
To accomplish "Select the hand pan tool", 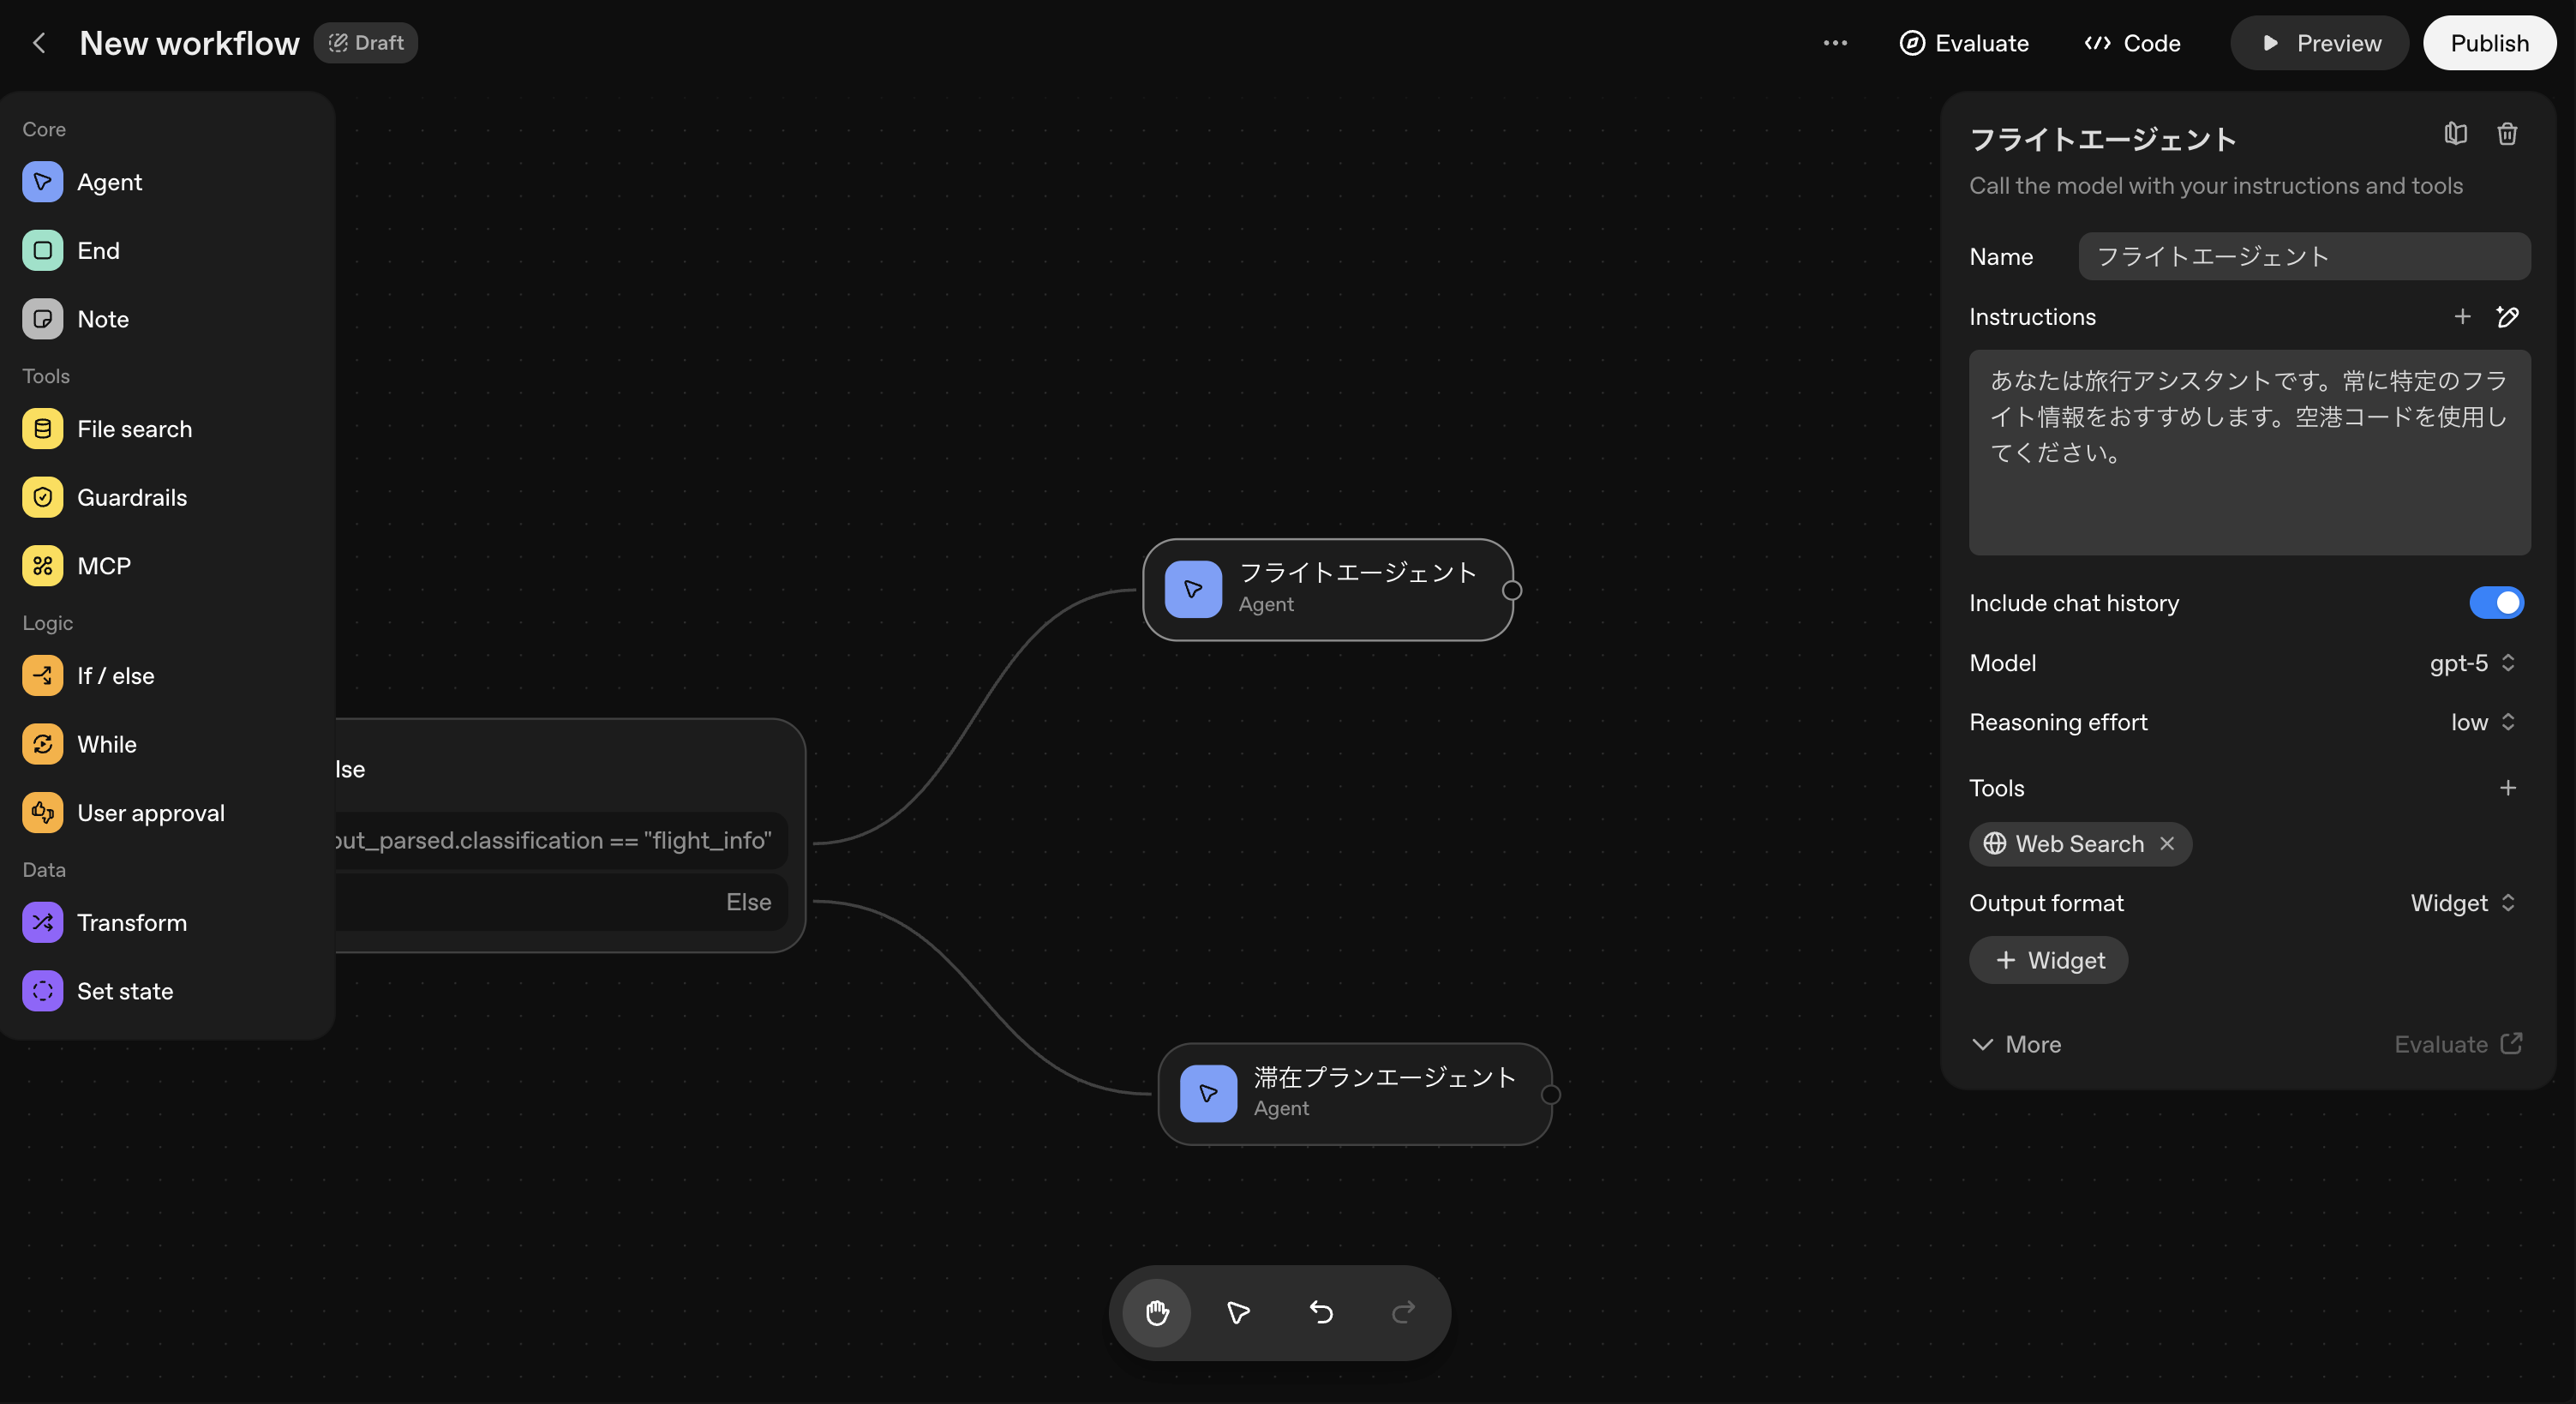I will coord(1157,1312).
